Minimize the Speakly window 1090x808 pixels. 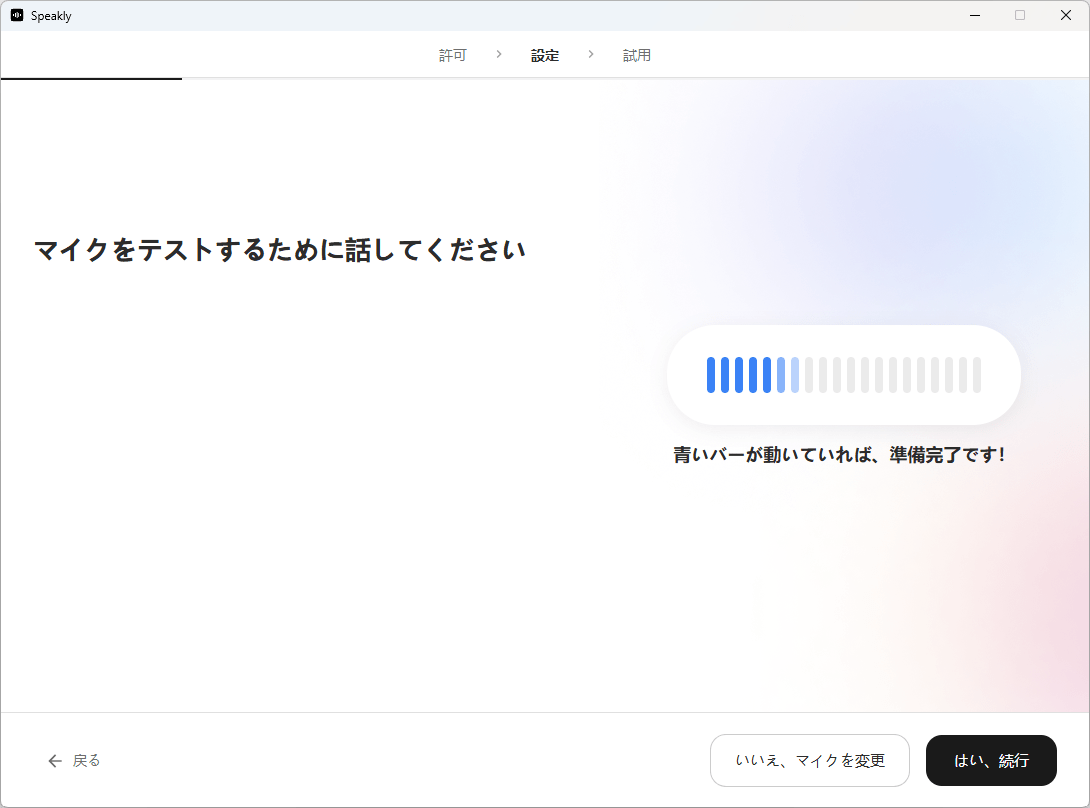(974, 15)
